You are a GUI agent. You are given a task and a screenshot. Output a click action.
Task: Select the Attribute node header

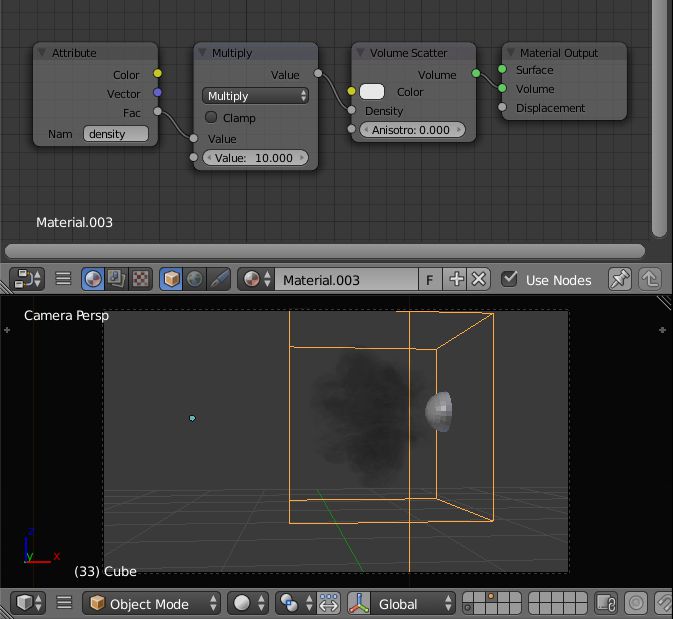point(96,52)
